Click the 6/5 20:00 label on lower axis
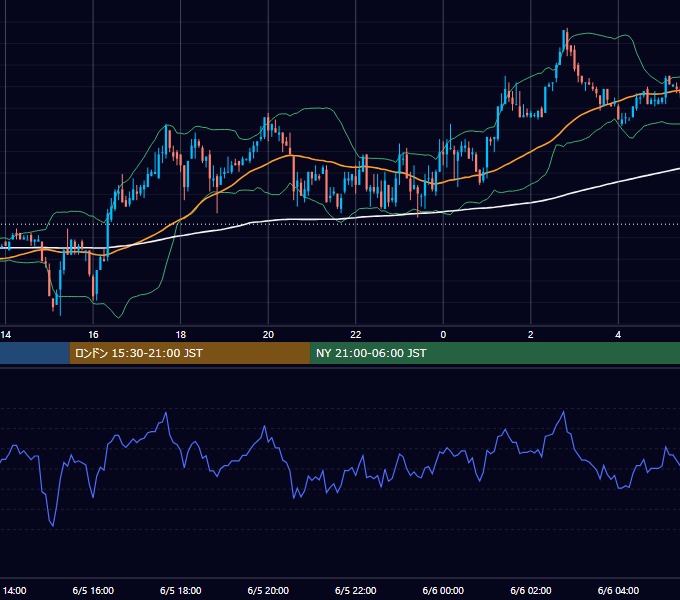 [268, 590]
